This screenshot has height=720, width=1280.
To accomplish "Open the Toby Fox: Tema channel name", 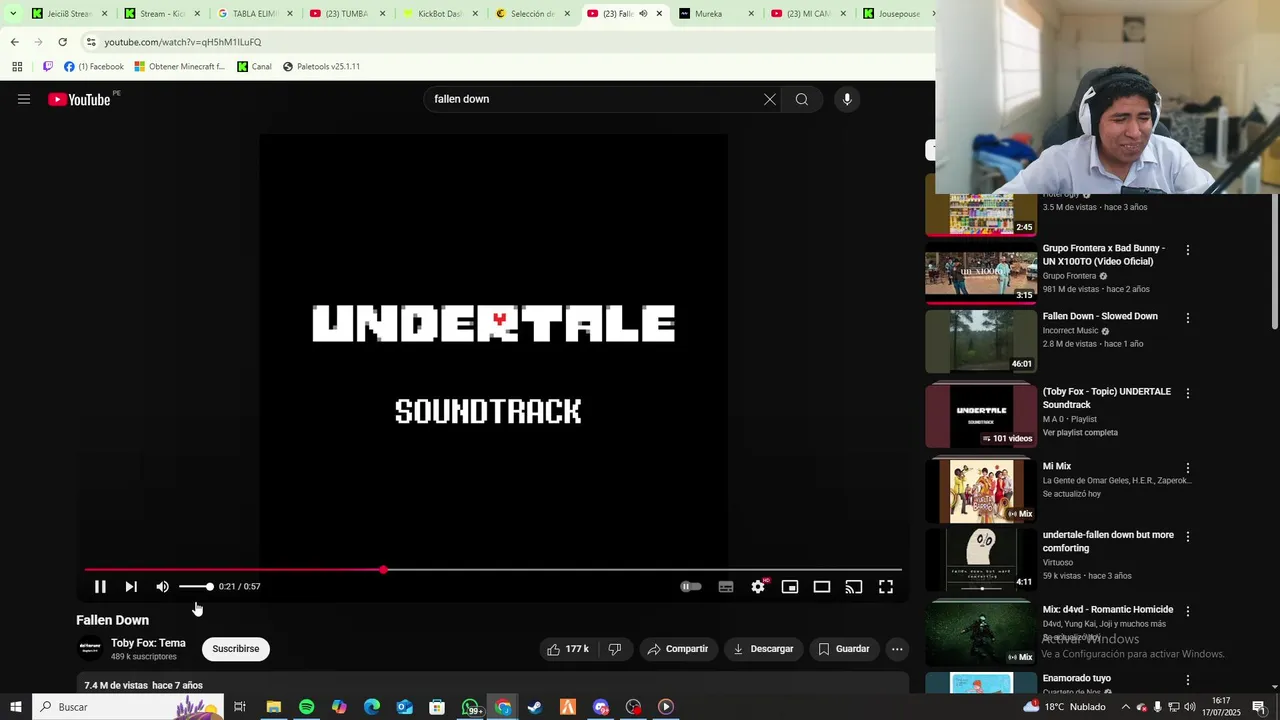I will (x=148, y=643).
